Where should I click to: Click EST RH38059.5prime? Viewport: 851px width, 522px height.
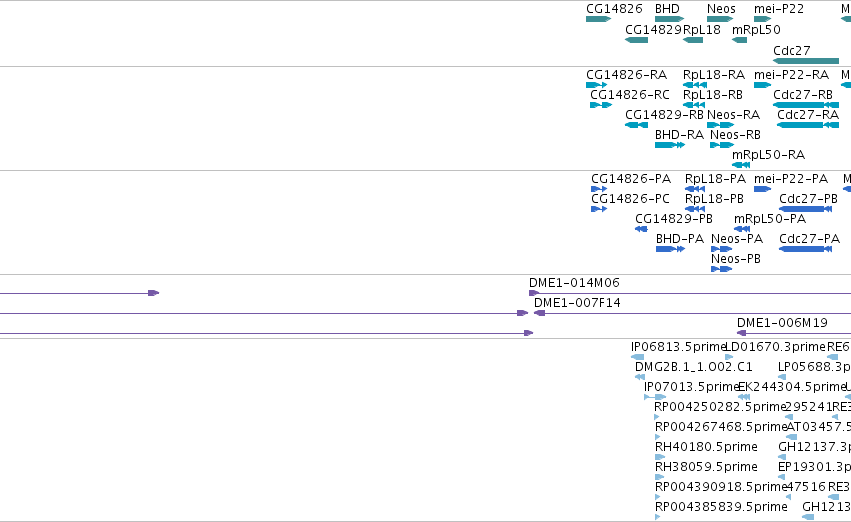659,477
